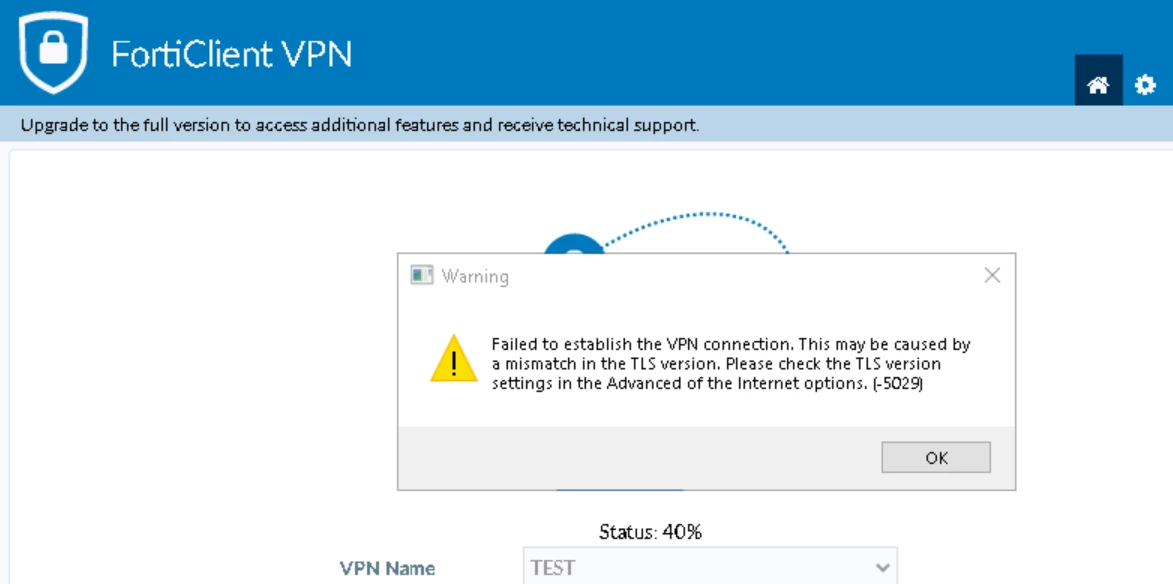Click the yellow warning triangle icon
Viewport: 1173px width, 584px height.
(x=453, y=358)
